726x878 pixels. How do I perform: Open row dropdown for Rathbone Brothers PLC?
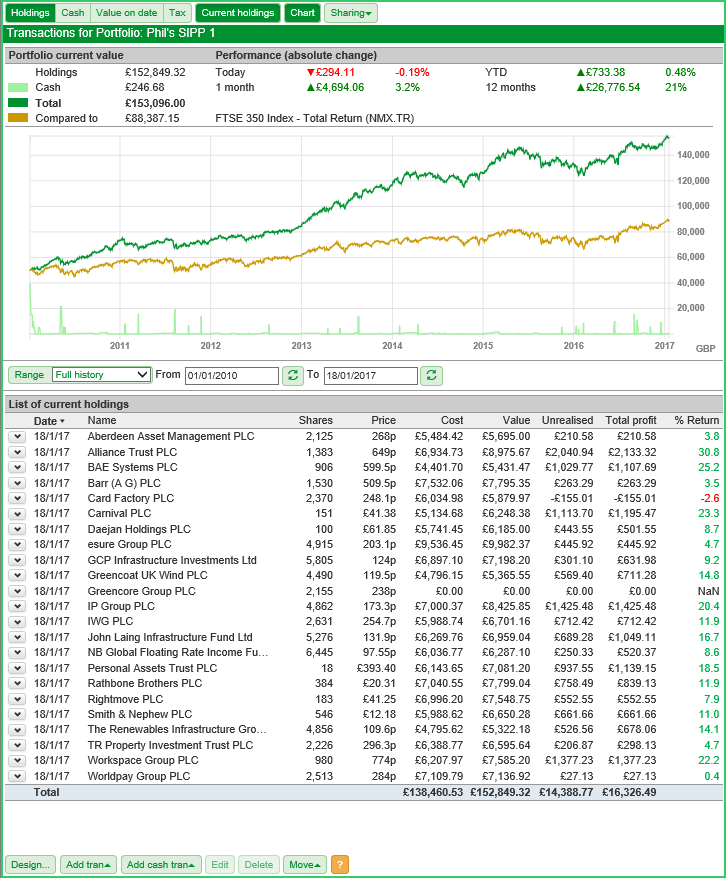tap(17, 684)
